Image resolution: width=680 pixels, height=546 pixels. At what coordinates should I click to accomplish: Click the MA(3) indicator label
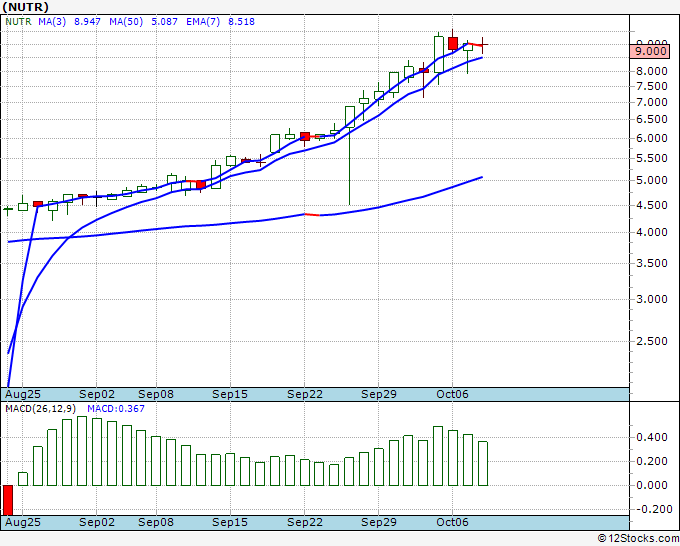(x=52, y=22)
